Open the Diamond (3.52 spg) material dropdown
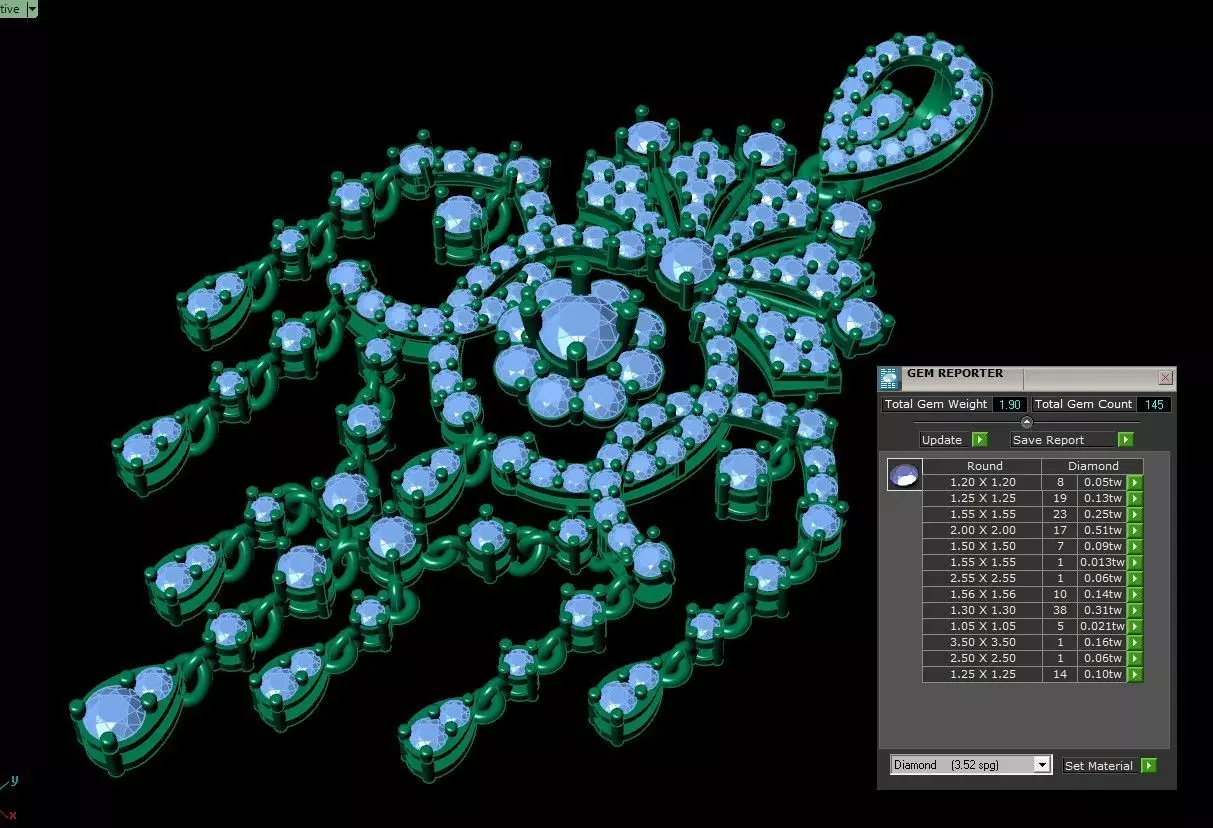 1042,765
